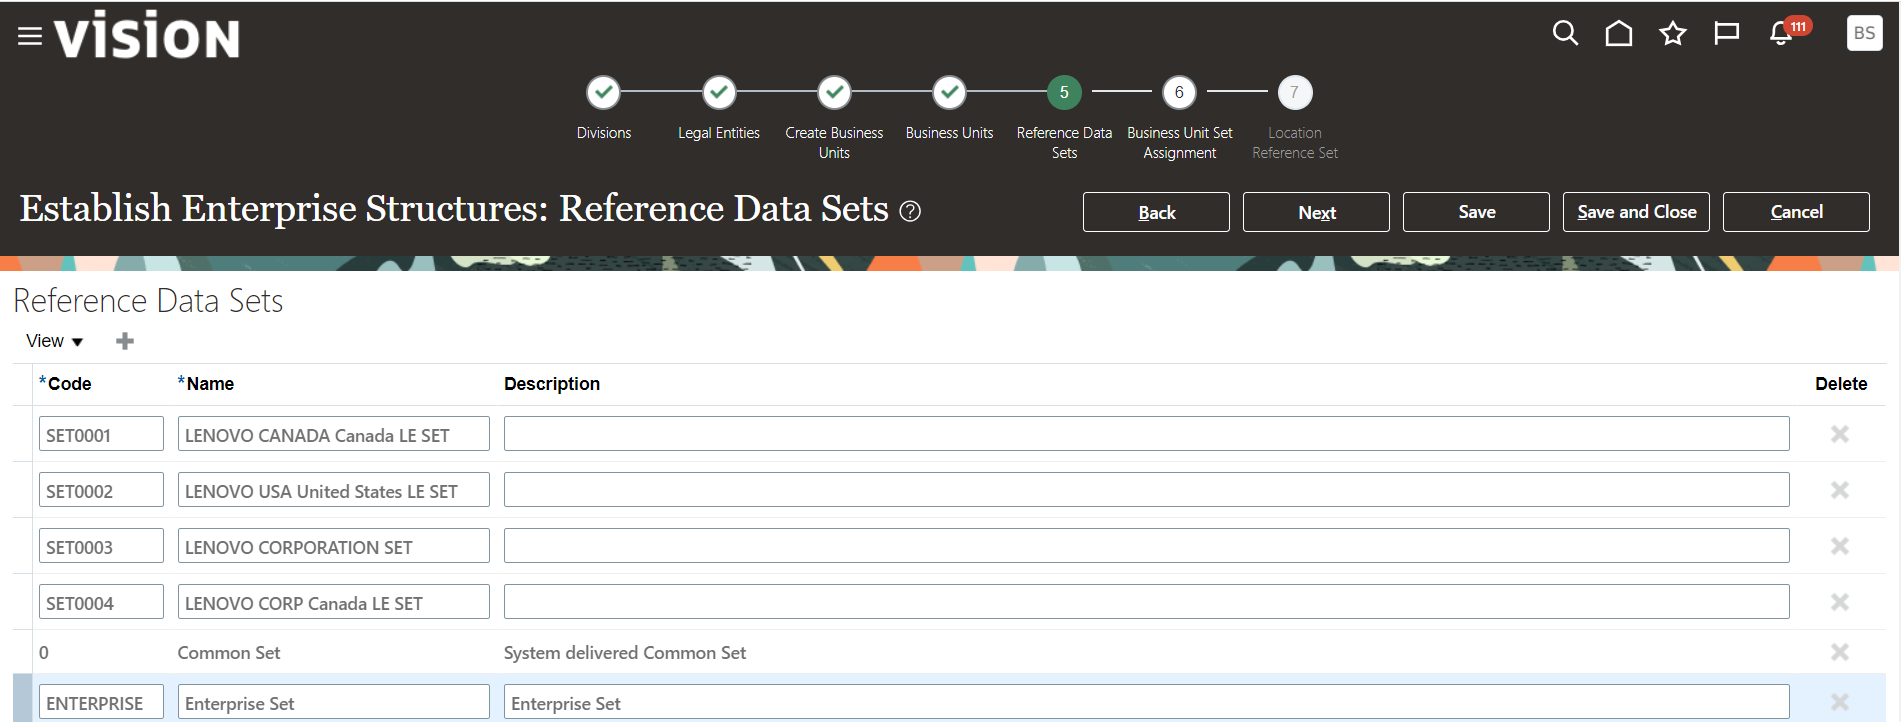
Task: Select step 7 Location Reference Set circle
Action: tap(1295, 92)
